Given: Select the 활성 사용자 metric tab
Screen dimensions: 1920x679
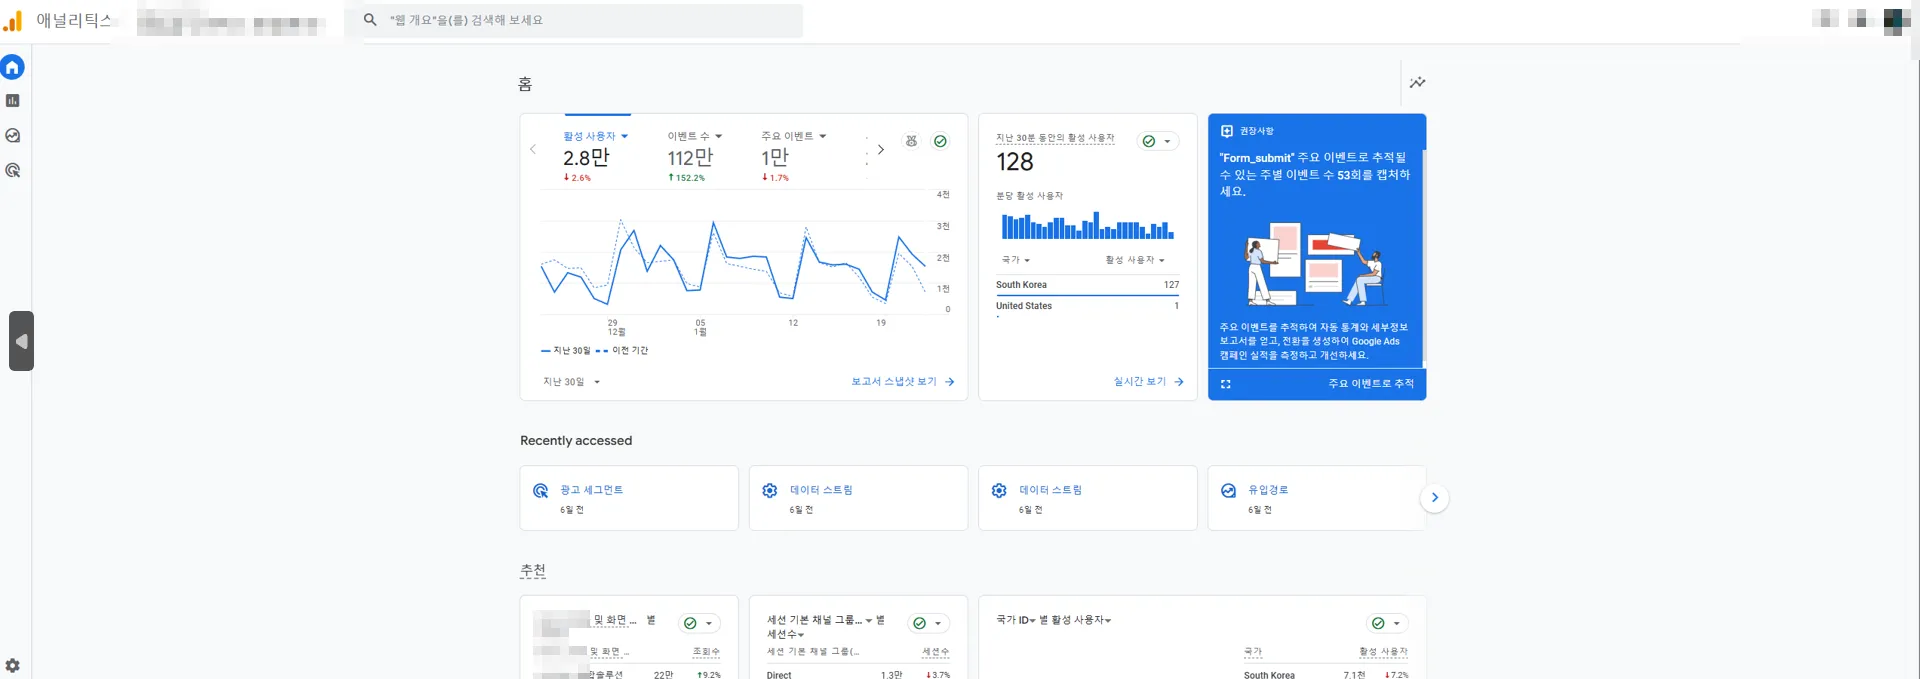Looking at the screenshot, I should click(596, 157).
